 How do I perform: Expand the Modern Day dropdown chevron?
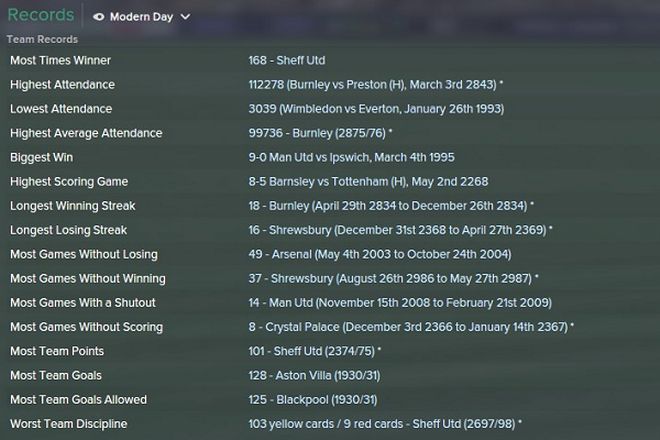point(185,17)
